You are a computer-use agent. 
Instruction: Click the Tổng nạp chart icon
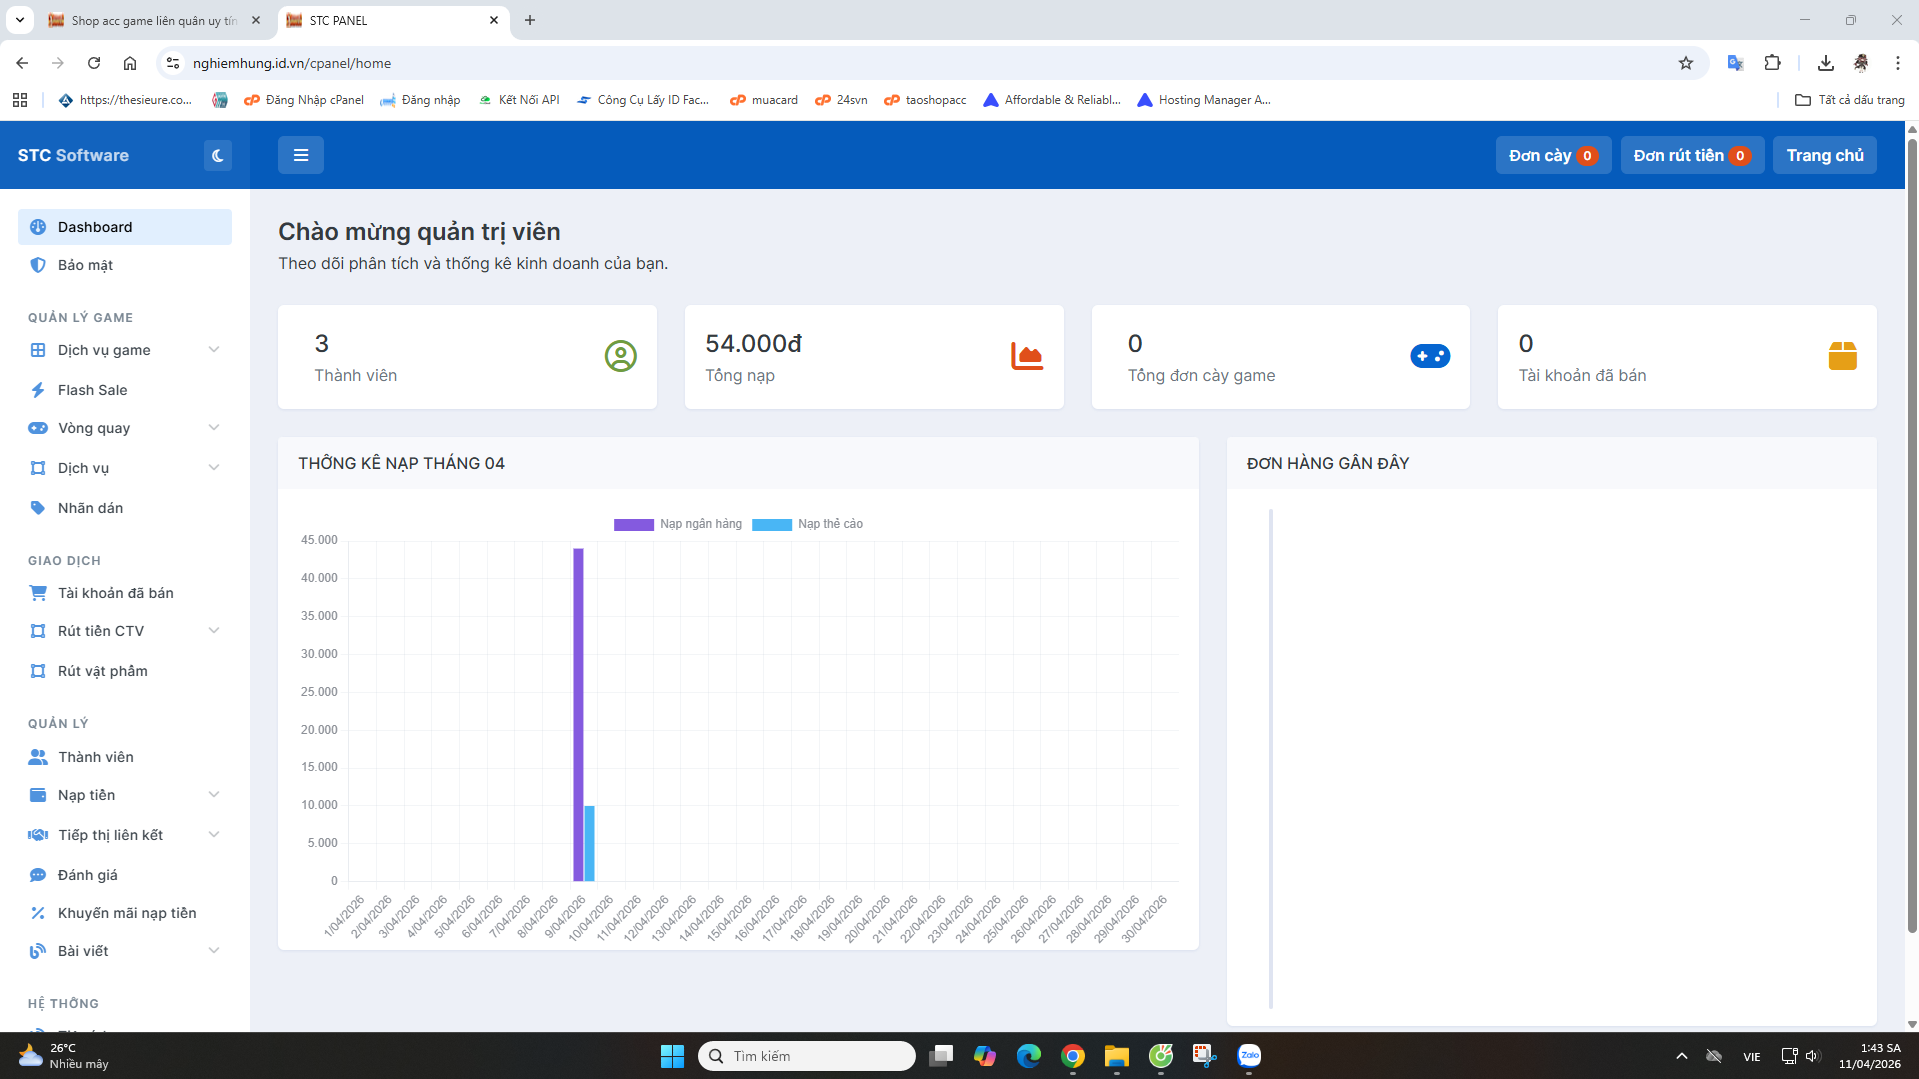[1026, 356]
